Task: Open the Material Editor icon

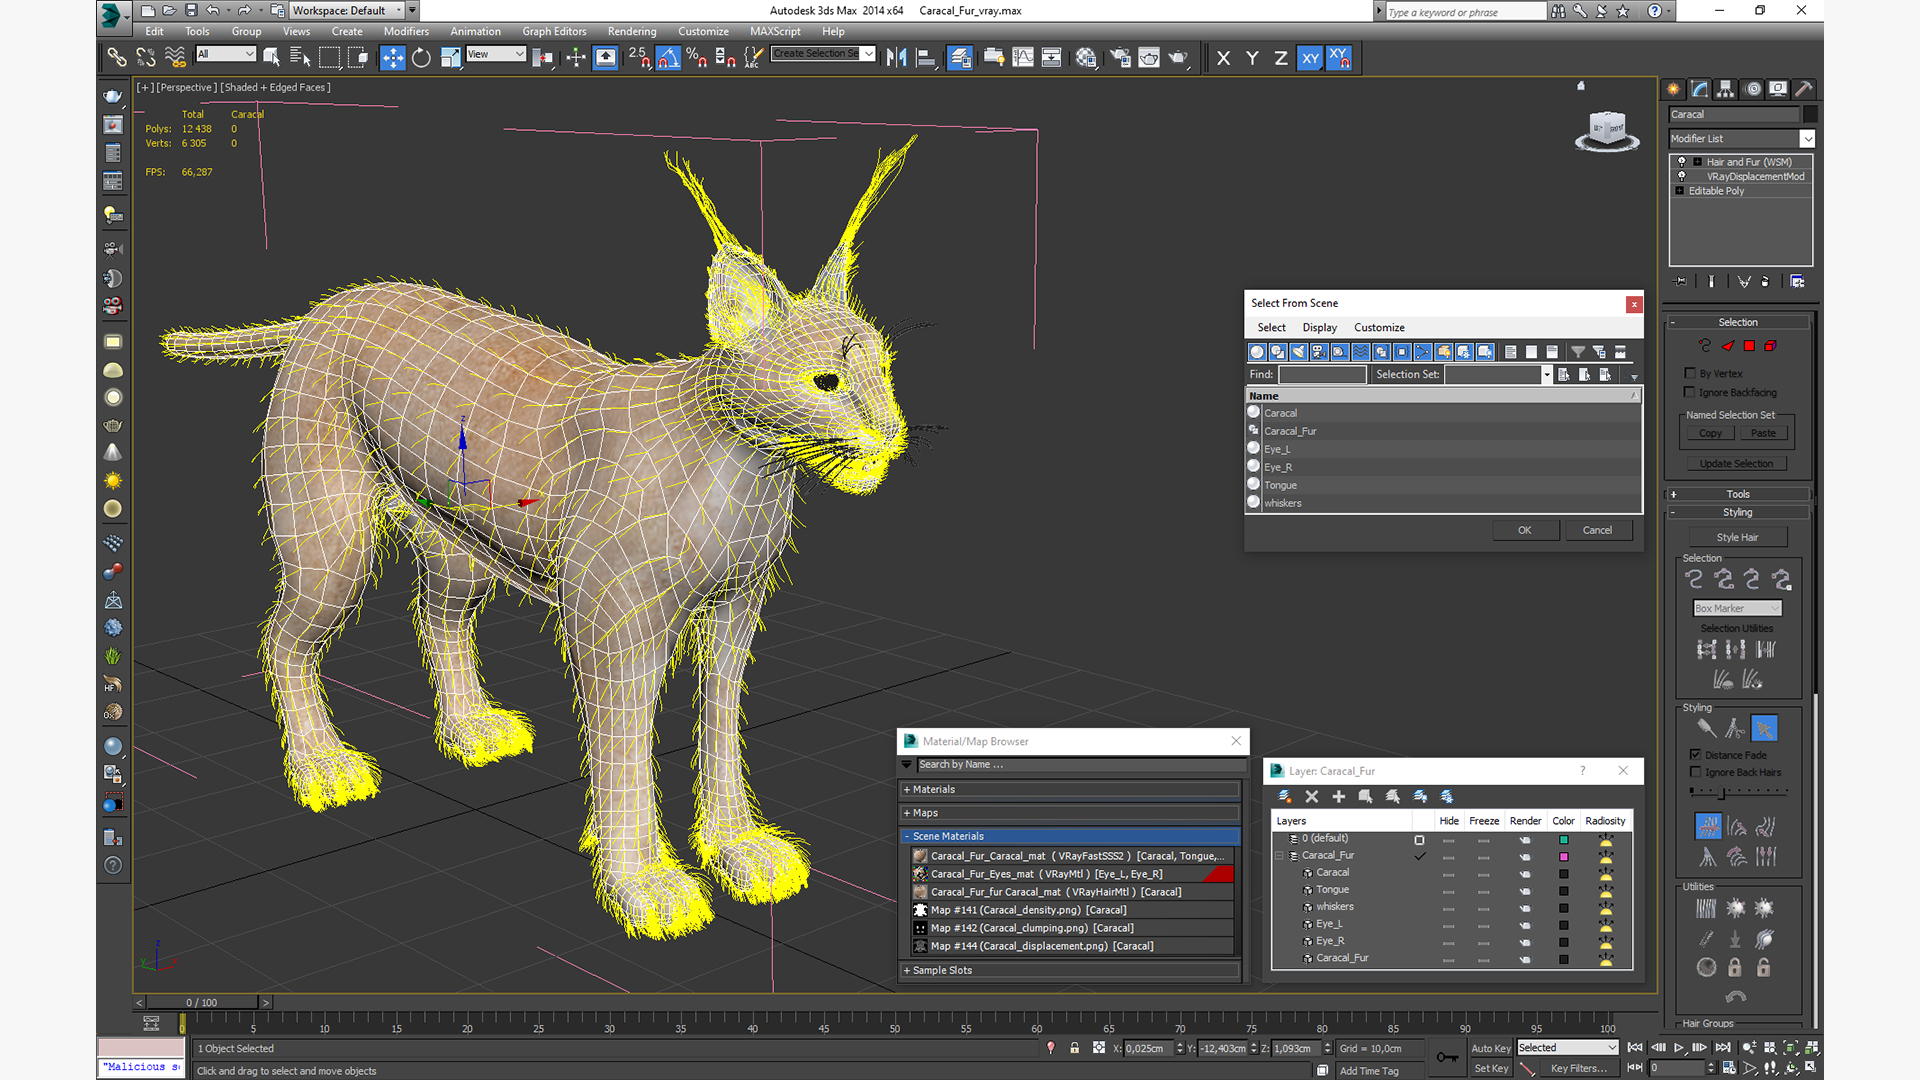Action: [x=1086, y=58]
